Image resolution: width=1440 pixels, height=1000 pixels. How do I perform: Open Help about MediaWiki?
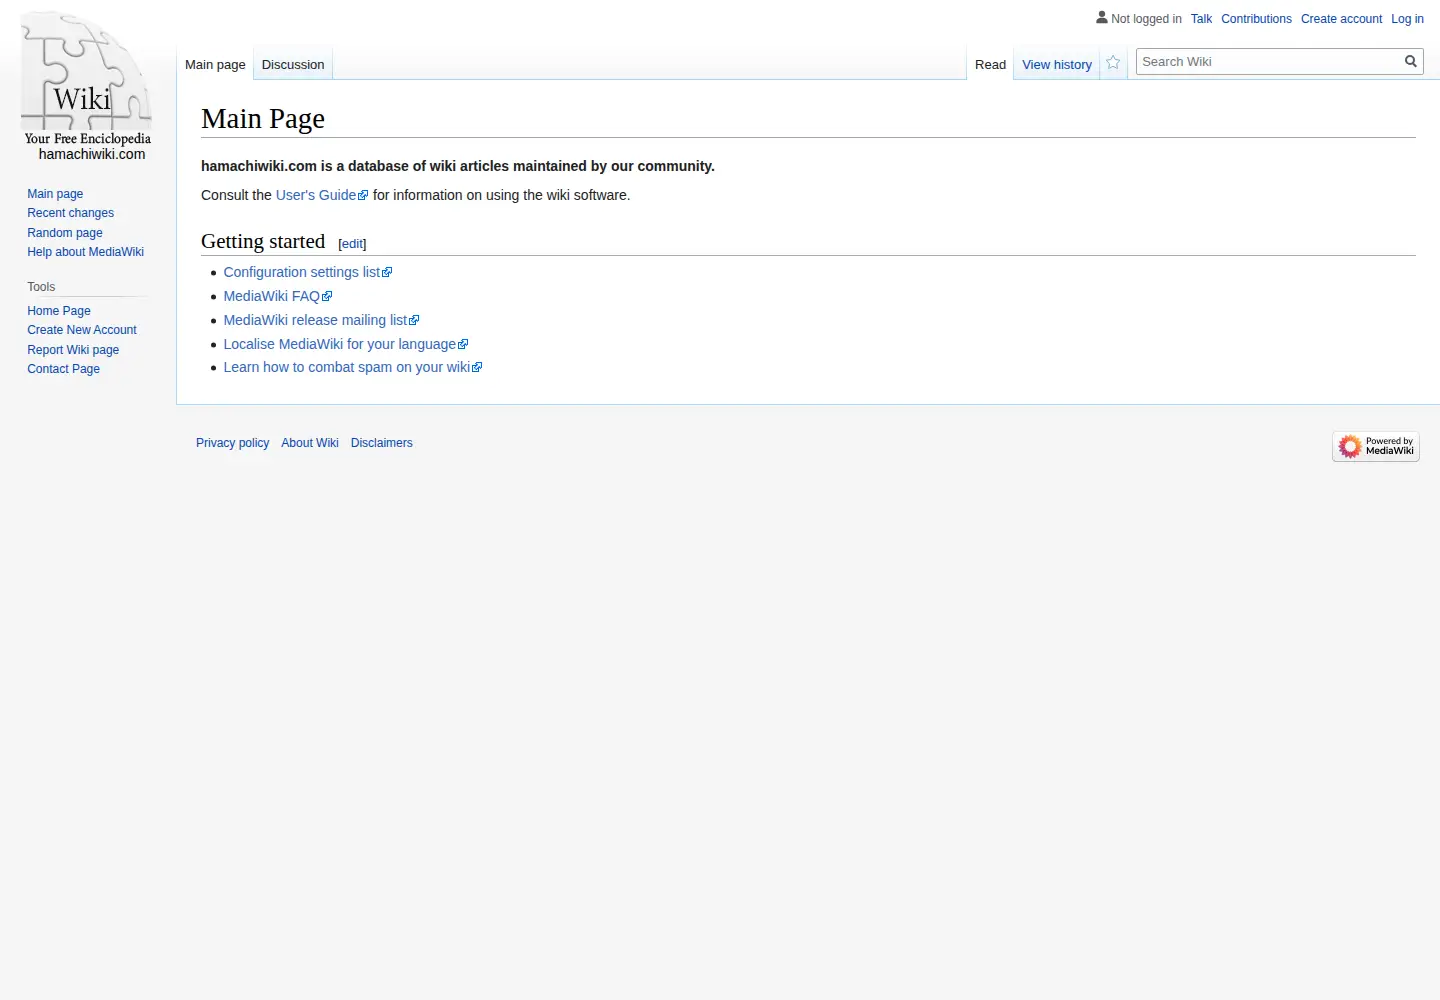point(85,252)
